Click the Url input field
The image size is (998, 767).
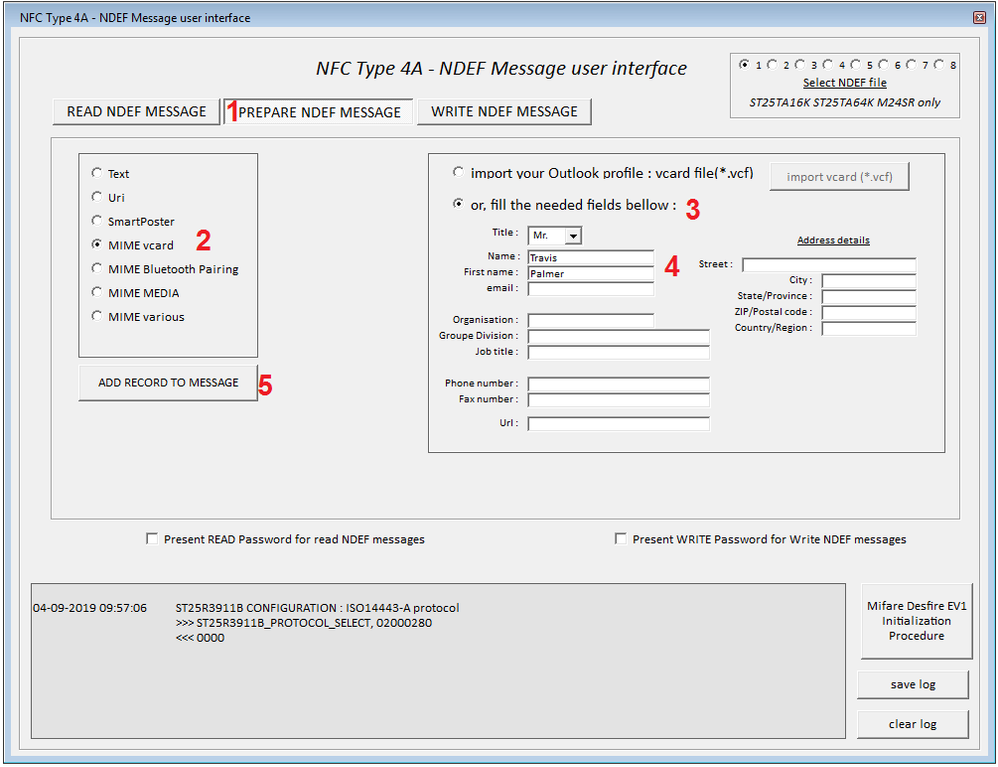(x=618, y=424)
